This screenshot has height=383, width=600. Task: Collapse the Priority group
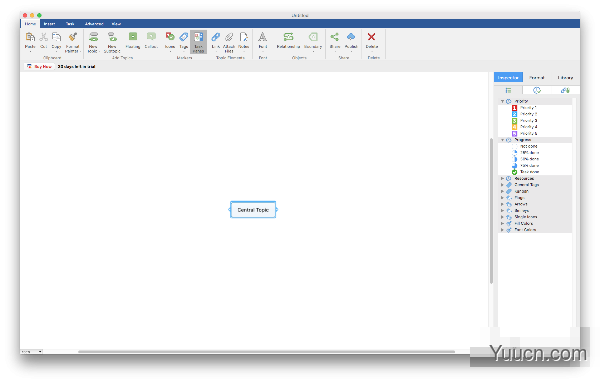tap(502, 101)
